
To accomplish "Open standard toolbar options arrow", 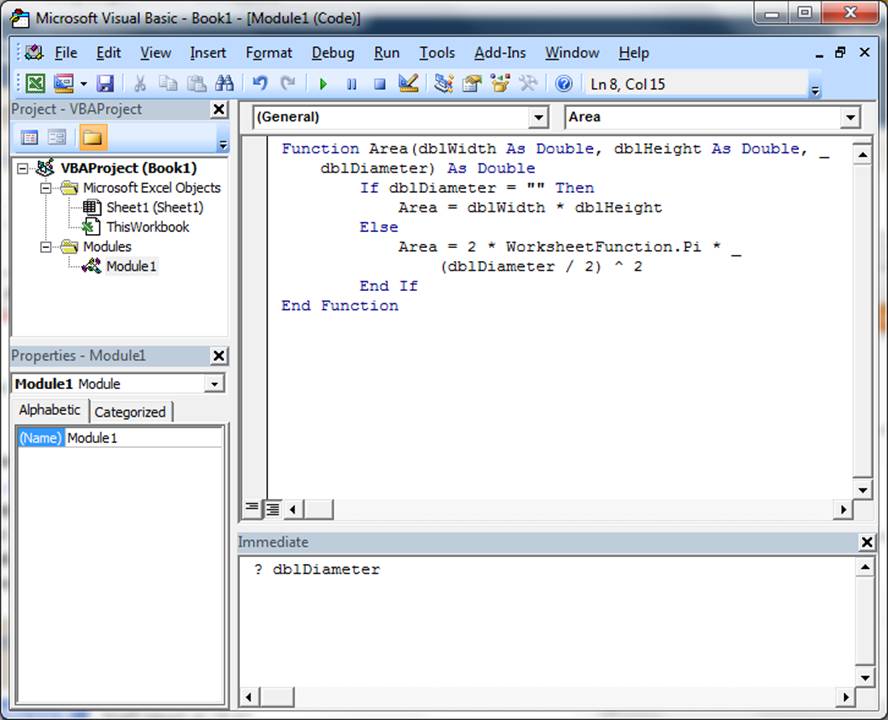I will tap(815, 91).
